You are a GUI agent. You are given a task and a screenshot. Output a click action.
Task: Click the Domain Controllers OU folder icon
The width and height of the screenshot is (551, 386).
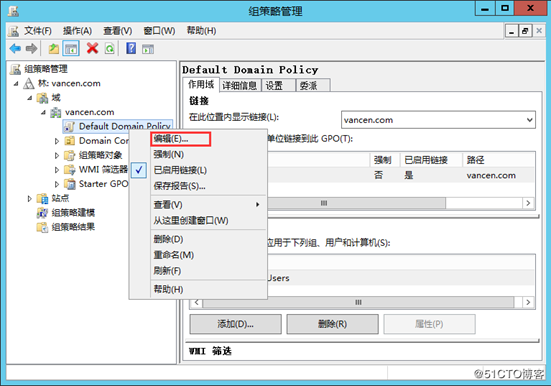[70, 141]
